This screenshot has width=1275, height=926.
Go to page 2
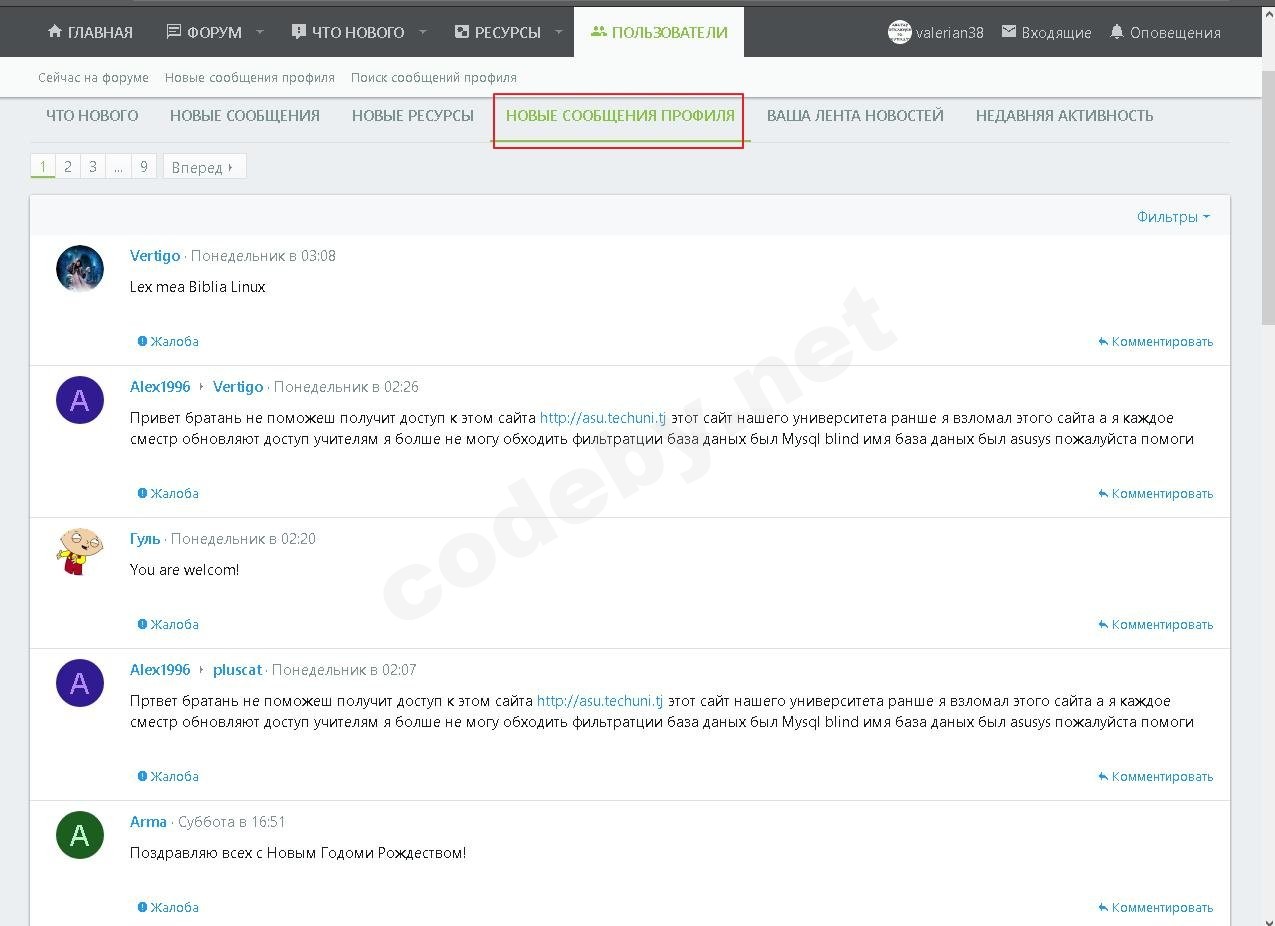(68, 167)
